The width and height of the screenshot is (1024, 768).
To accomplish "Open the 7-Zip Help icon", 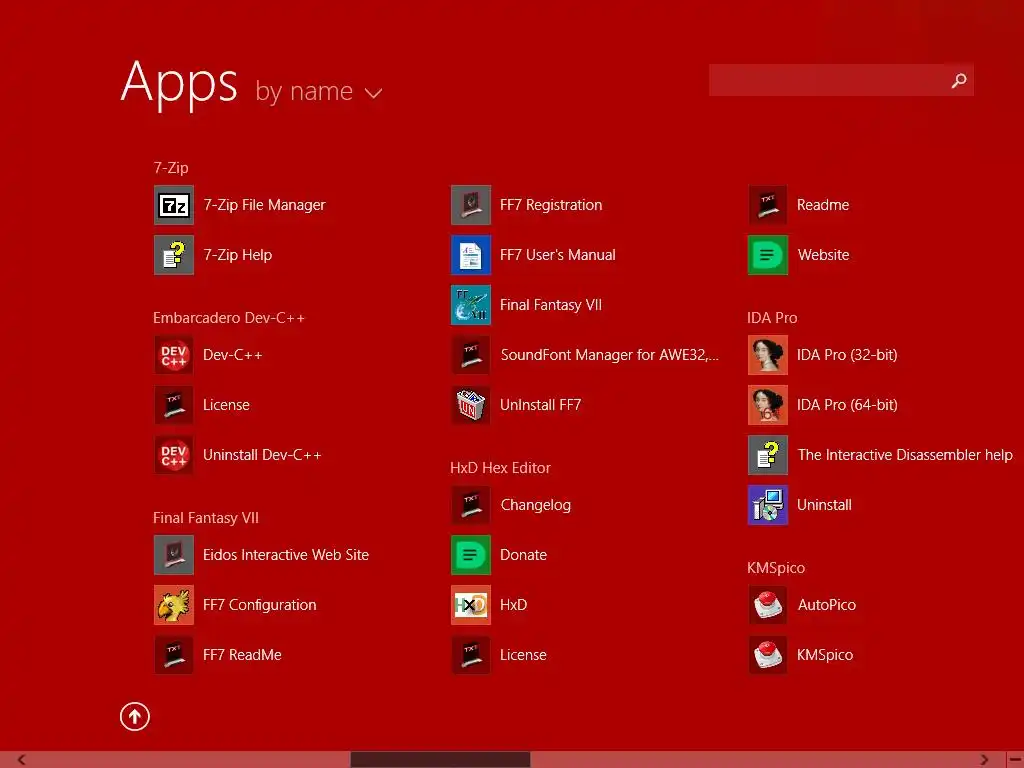I will 174,255.
